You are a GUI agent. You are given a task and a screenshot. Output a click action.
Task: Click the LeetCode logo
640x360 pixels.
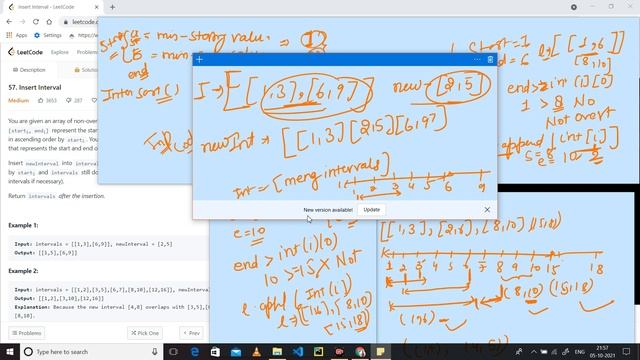(x=25, y=52)
